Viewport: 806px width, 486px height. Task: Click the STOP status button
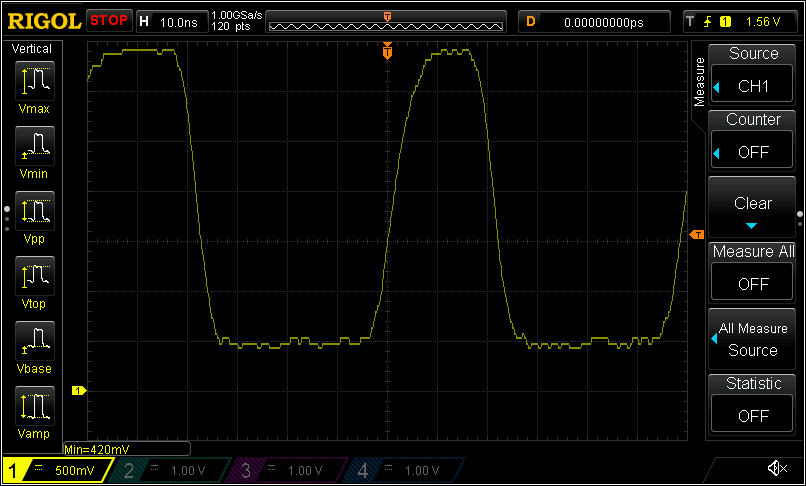[x=109, y=20]
